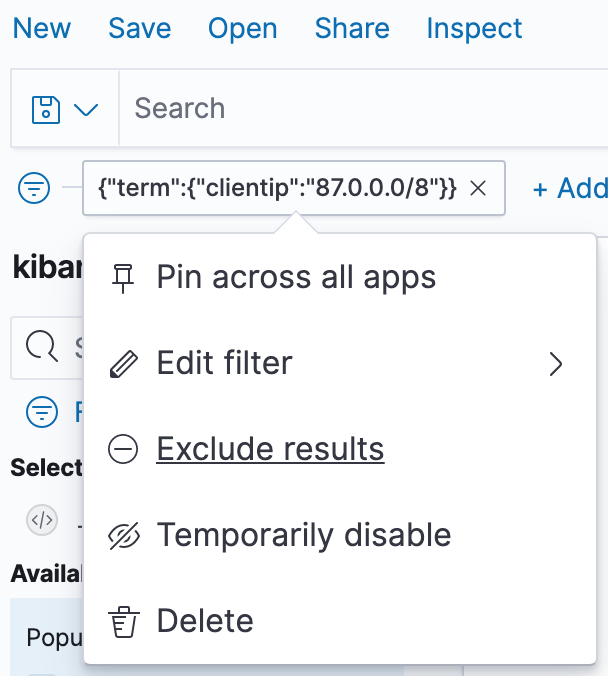Choose Delete from the filter menu
Screen dimensions: 608x676
[205, 622]
